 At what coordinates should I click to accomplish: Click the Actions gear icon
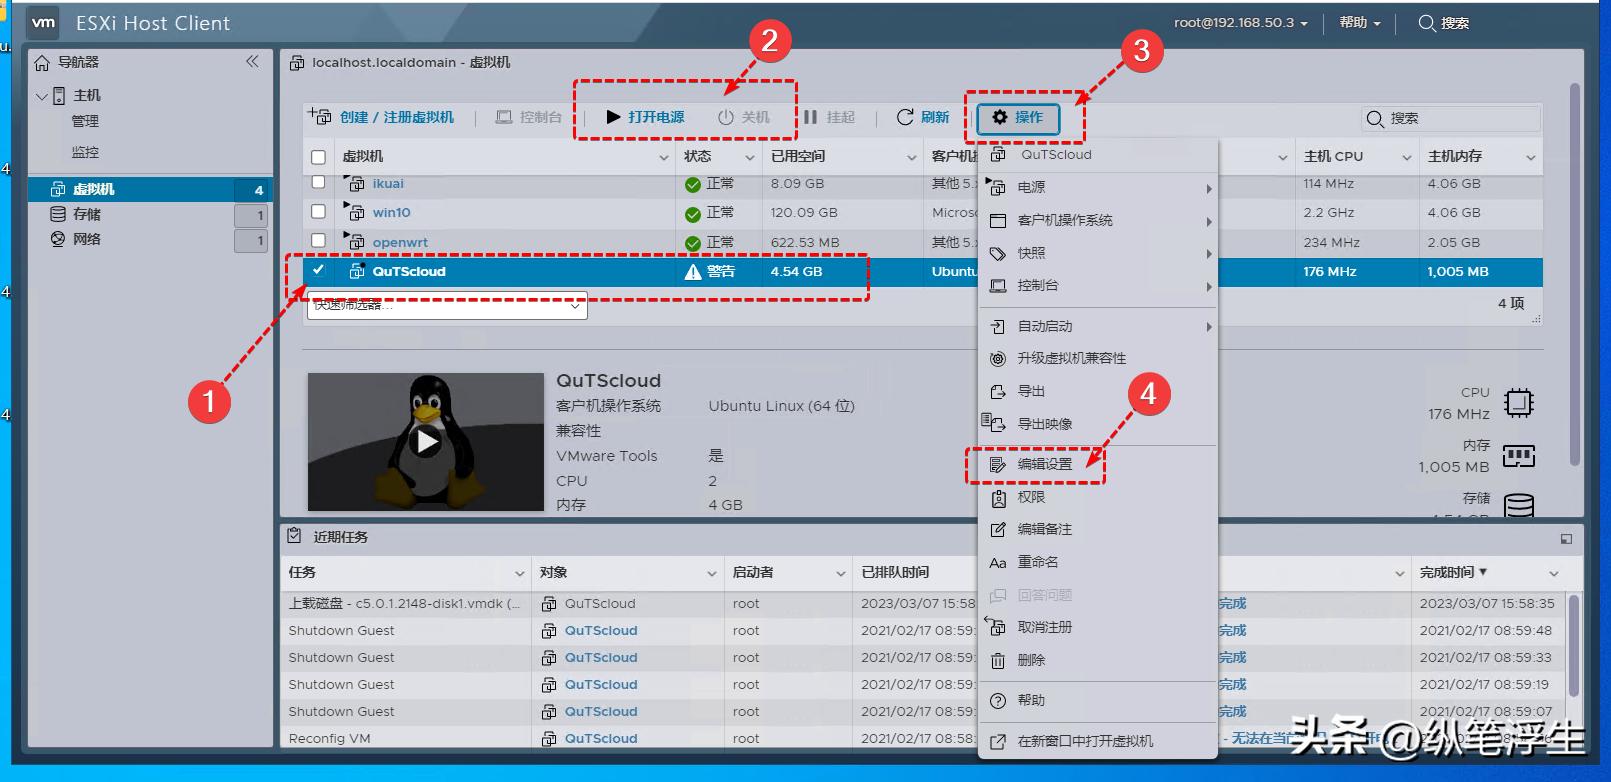(x=1000, y=117)
